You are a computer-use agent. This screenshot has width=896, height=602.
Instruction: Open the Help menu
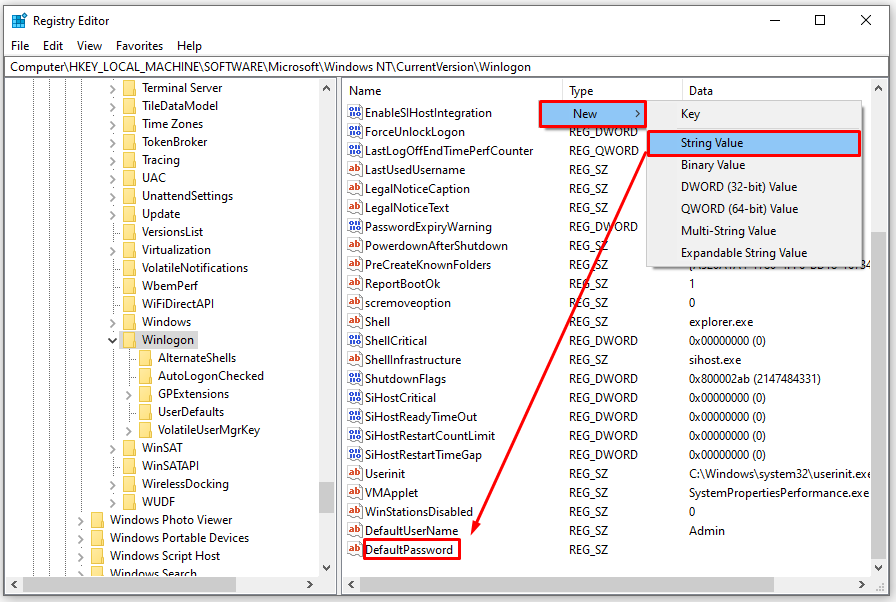[x=189, y=46]
